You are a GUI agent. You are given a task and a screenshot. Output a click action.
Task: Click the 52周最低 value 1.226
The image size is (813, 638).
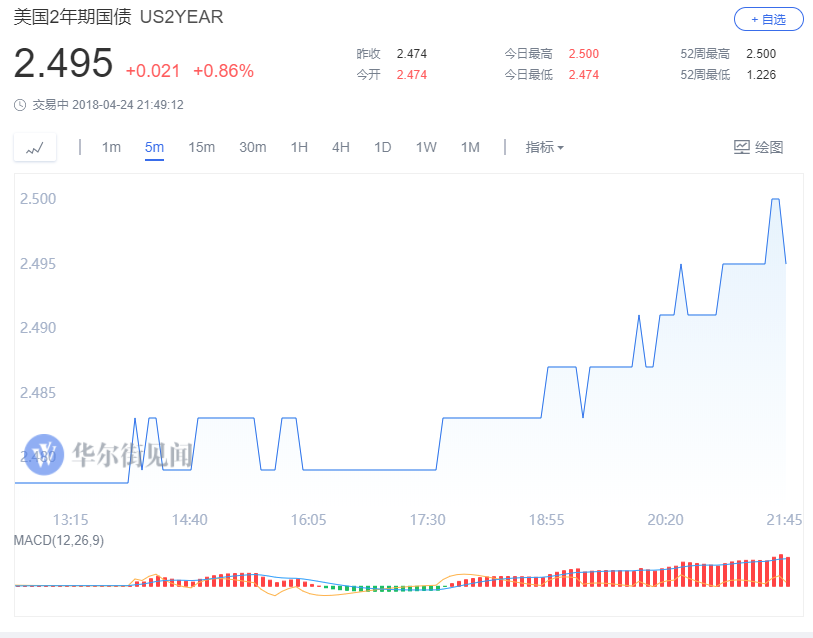pos(761,75)
